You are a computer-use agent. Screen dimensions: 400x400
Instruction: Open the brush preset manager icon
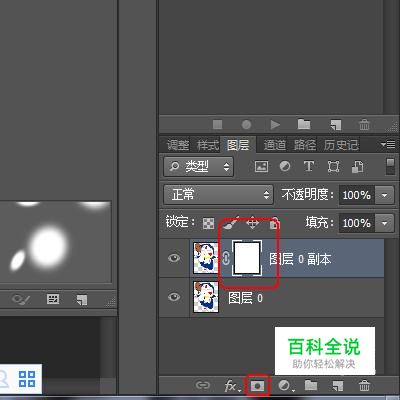(53, 299)
